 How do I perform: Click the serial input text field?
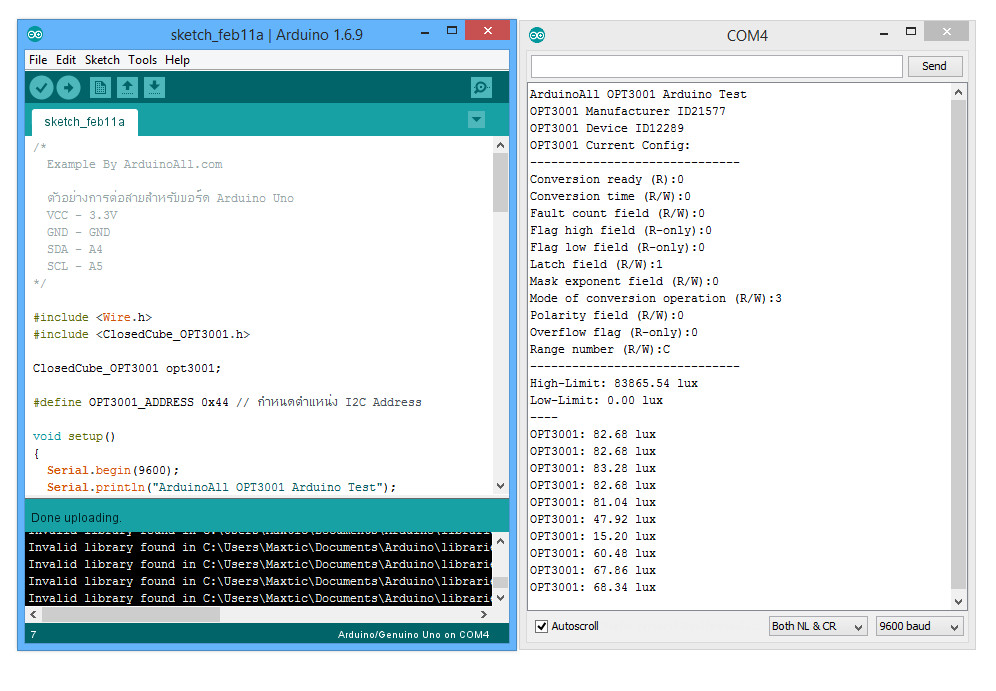click(717, 66)
